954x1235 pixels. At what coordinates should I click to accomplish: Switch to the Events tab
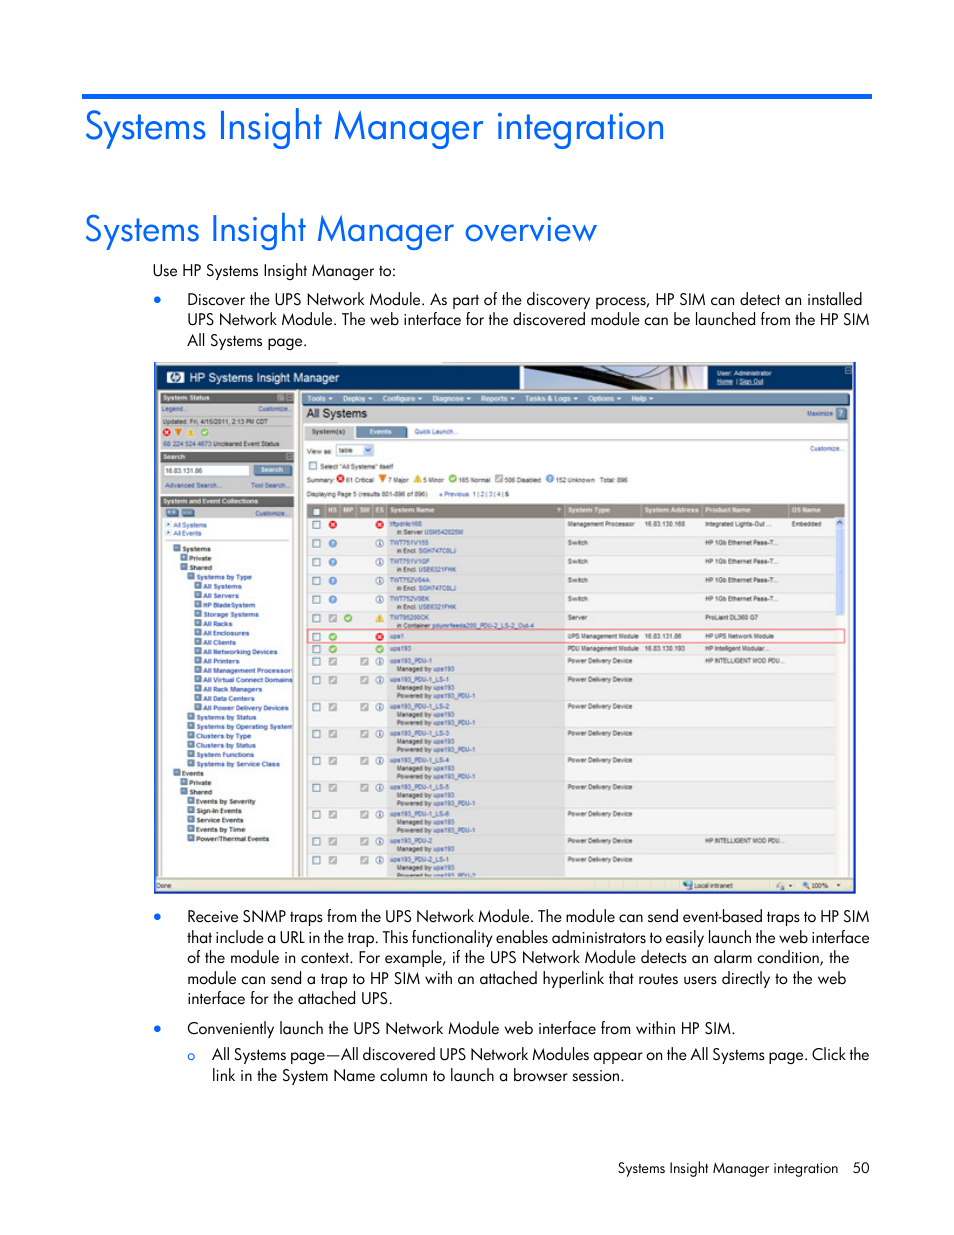[x=381, y=432]
